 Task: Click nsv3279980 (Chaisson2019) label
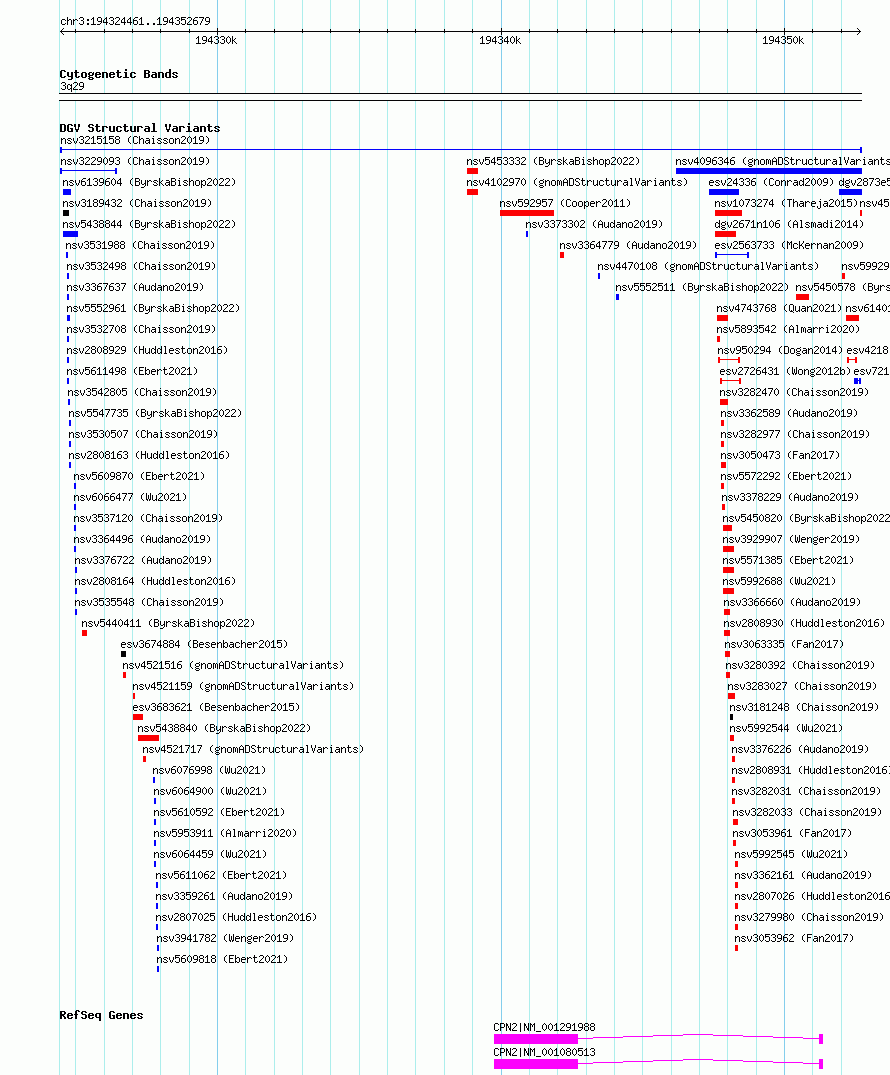809,917
